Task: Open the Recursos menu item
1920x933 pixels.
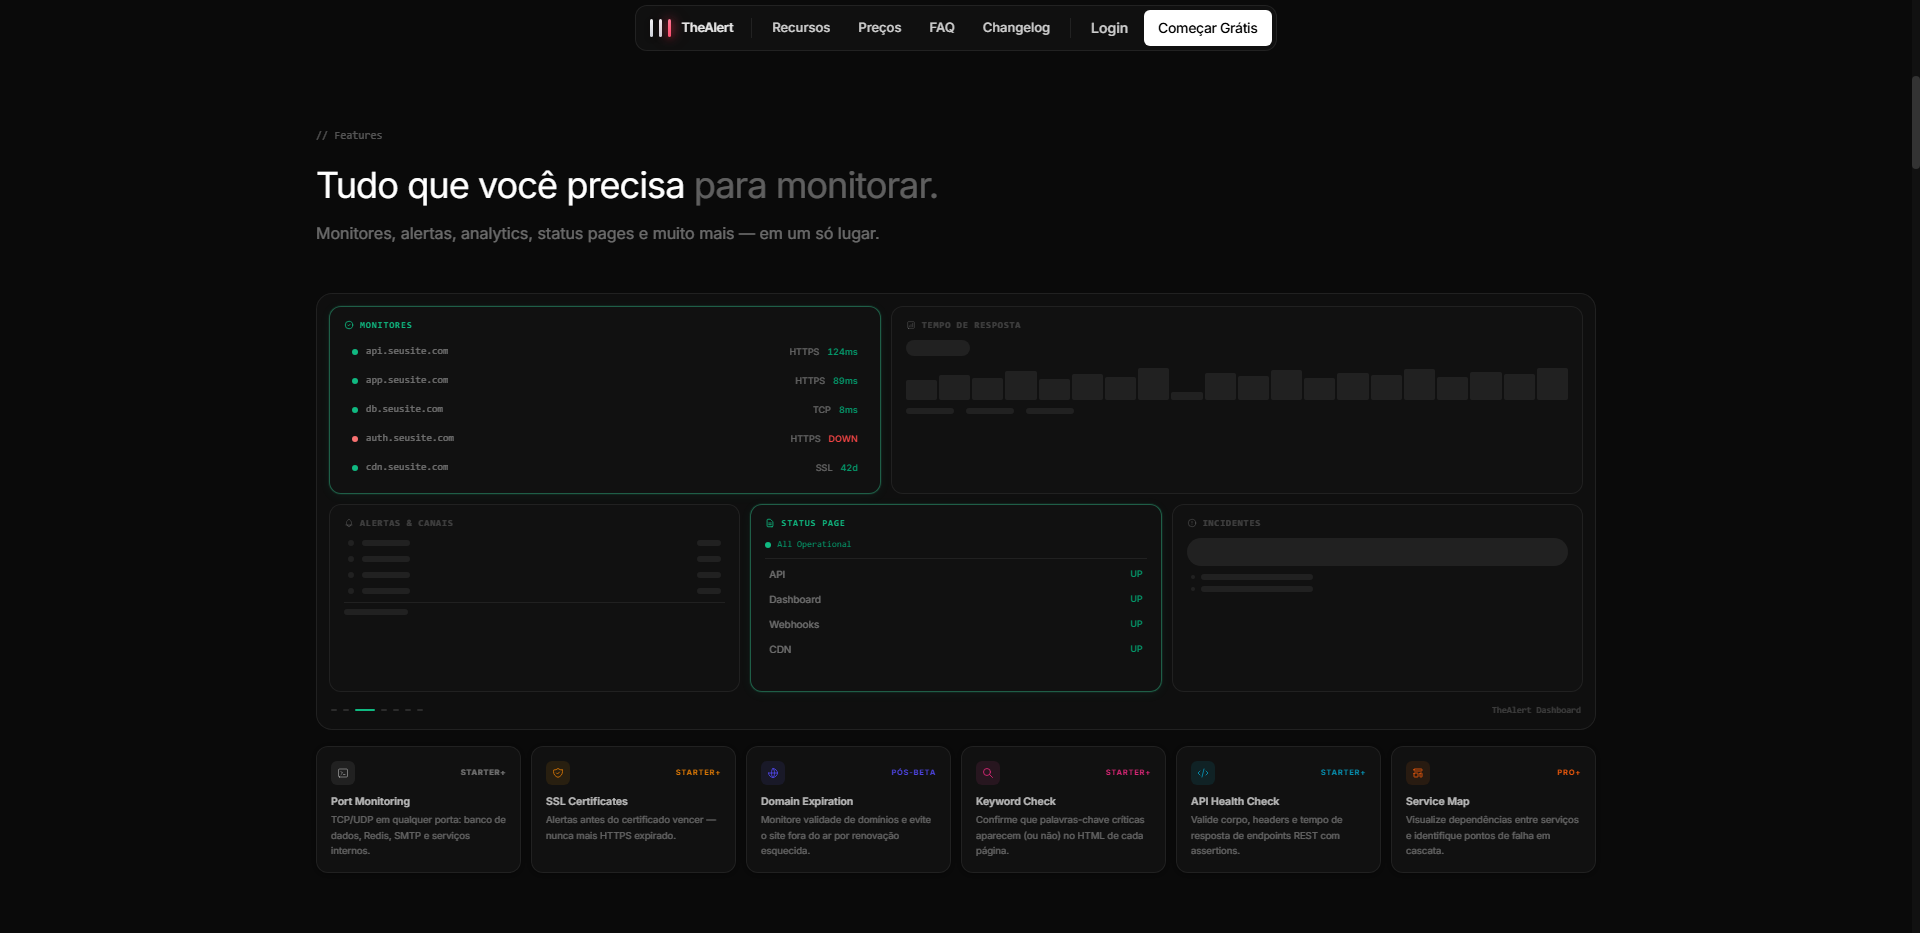Action: point(801,28)
